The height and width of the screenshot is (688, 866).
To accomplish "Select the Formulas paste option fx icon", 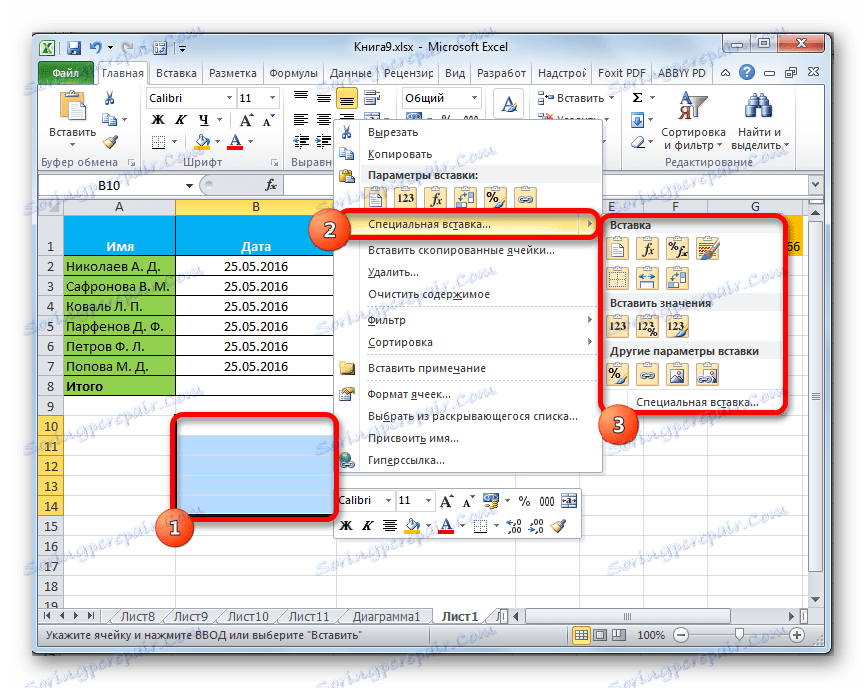I will point(648,248).
